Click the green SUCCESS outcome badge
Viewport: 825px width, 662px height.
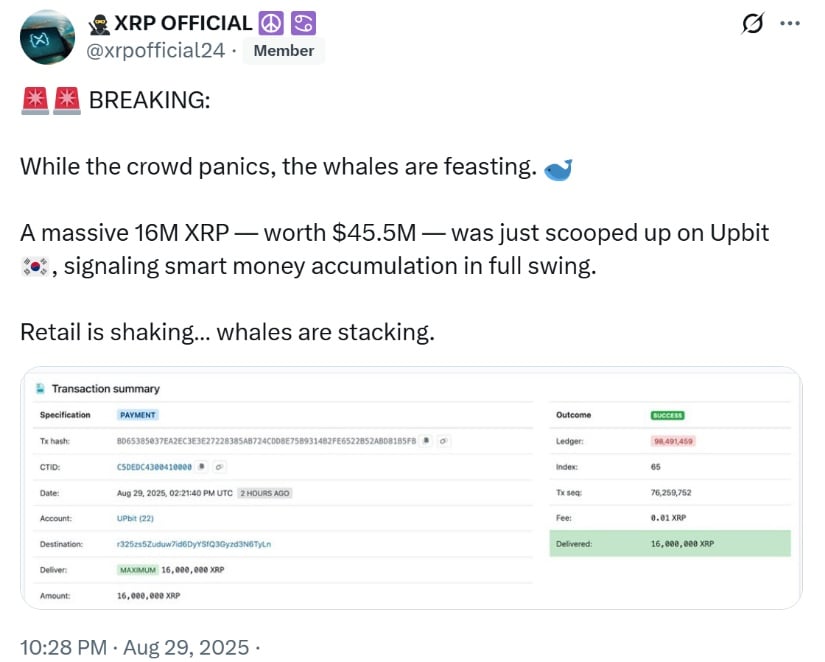click(x=668, y=415)
